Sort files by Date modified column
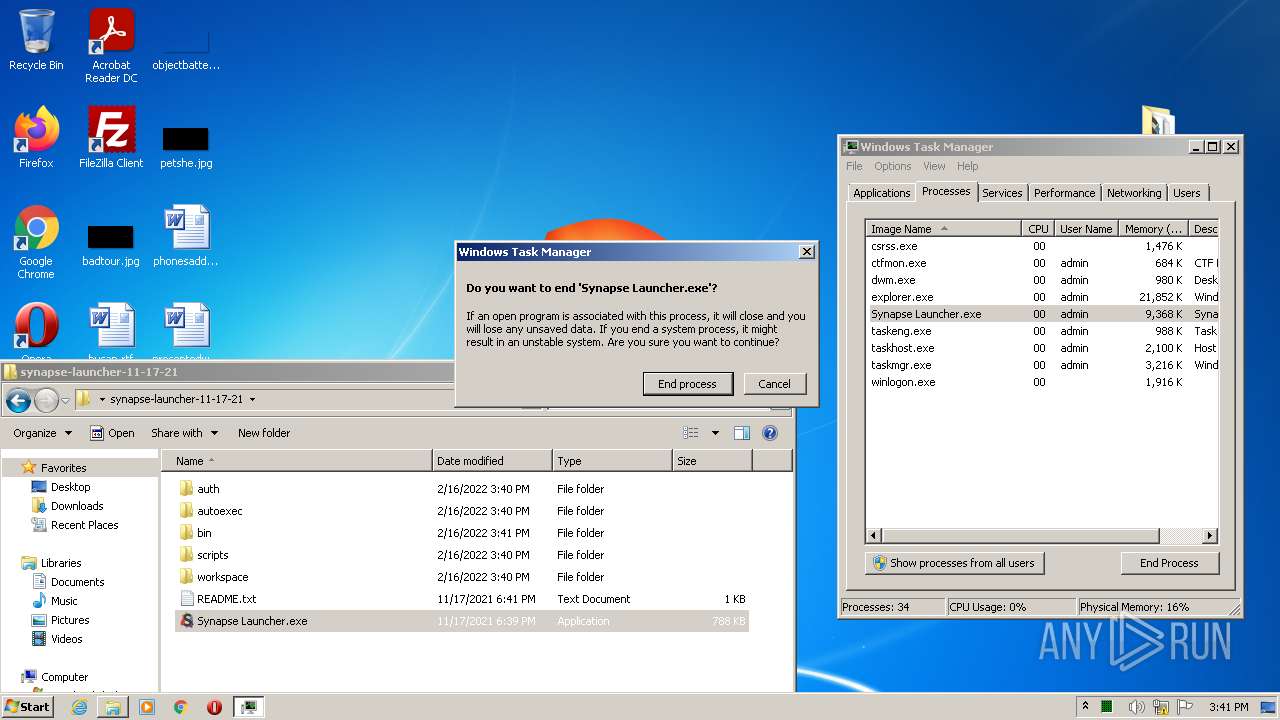 click(492, 461)
